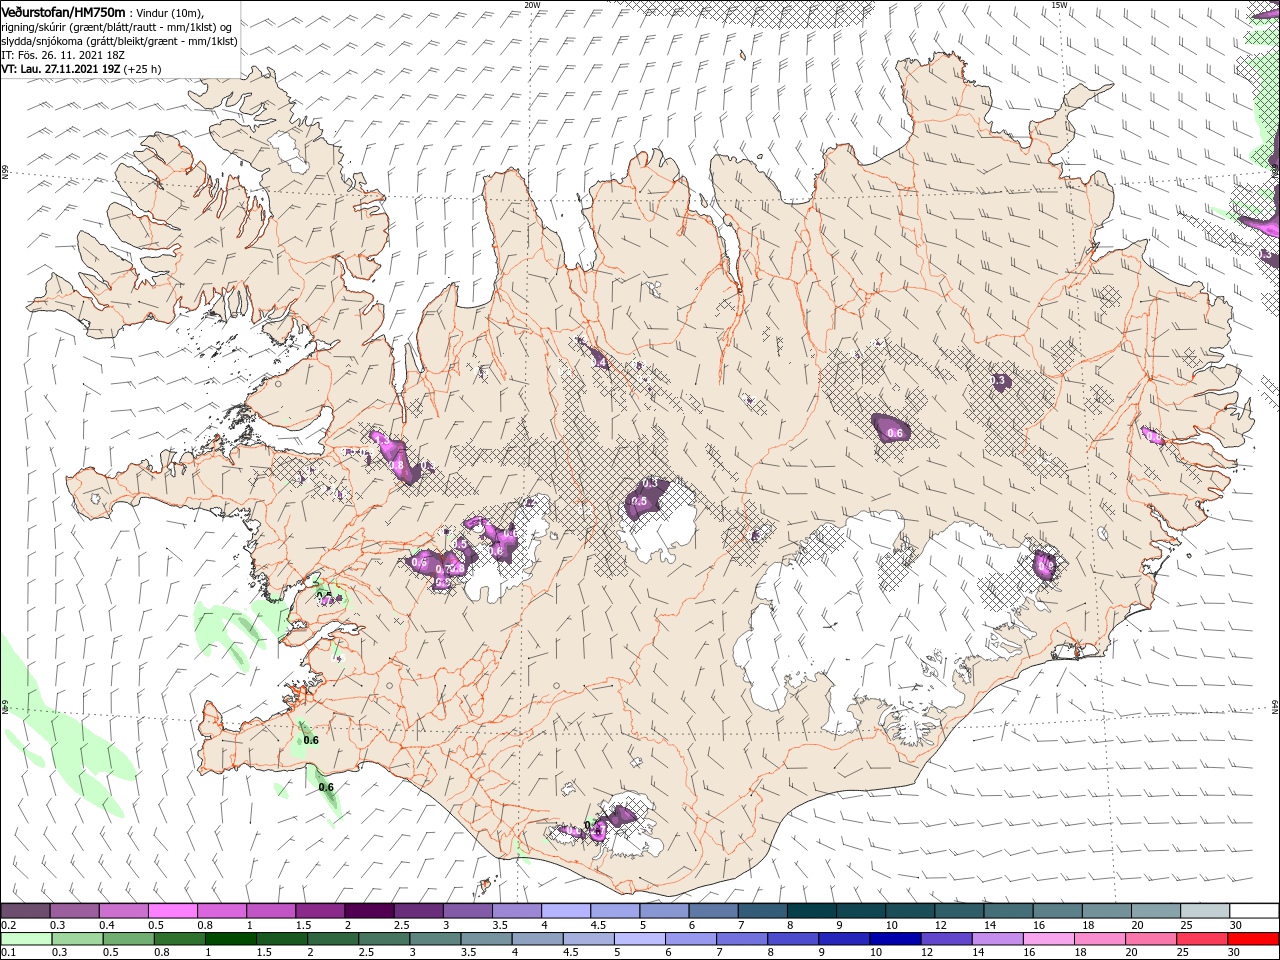The image size is (1280, 960).
Task: Click the light lavender top-row swatch starting at 4
Action: [x=565, y=911]
